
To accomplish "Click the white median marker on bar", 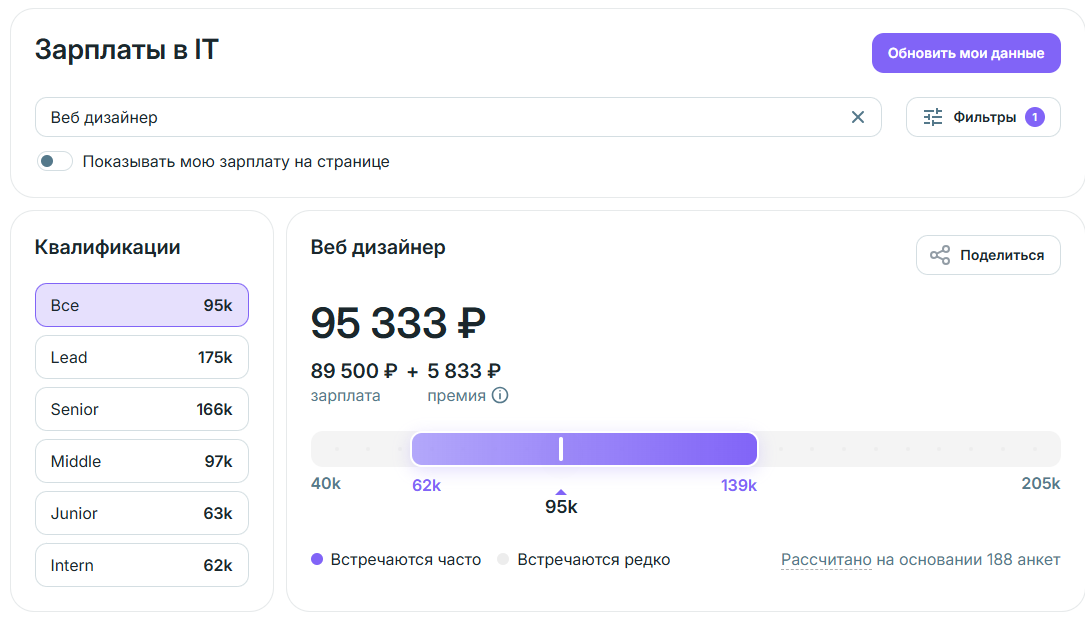I will [x=560, y=449].
